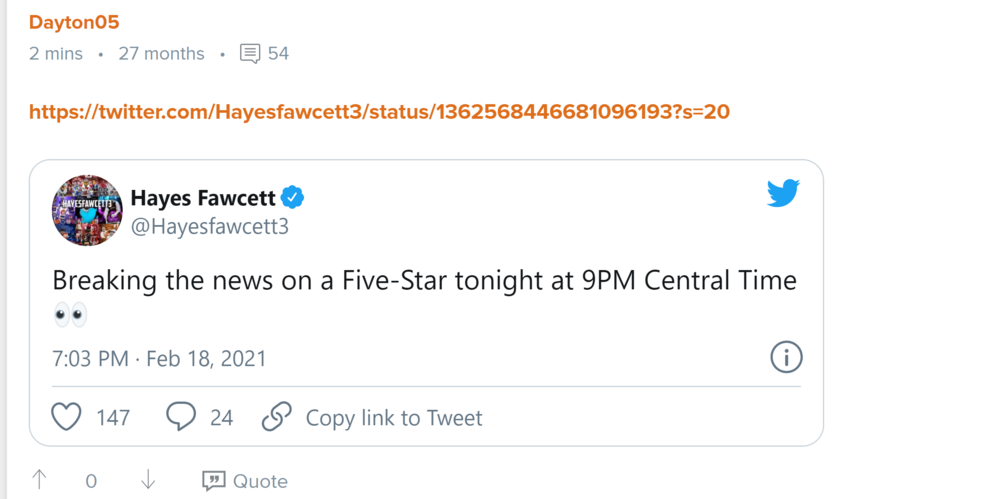Click the post comments icon beside 54

[x=250, y=54]
